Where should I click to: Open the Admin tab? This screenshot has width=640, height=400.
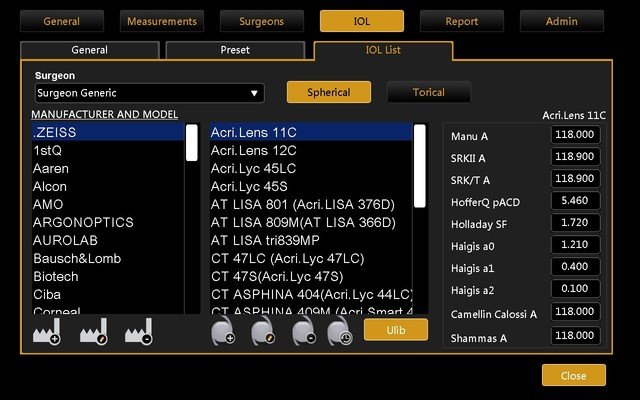coord(562,21)
